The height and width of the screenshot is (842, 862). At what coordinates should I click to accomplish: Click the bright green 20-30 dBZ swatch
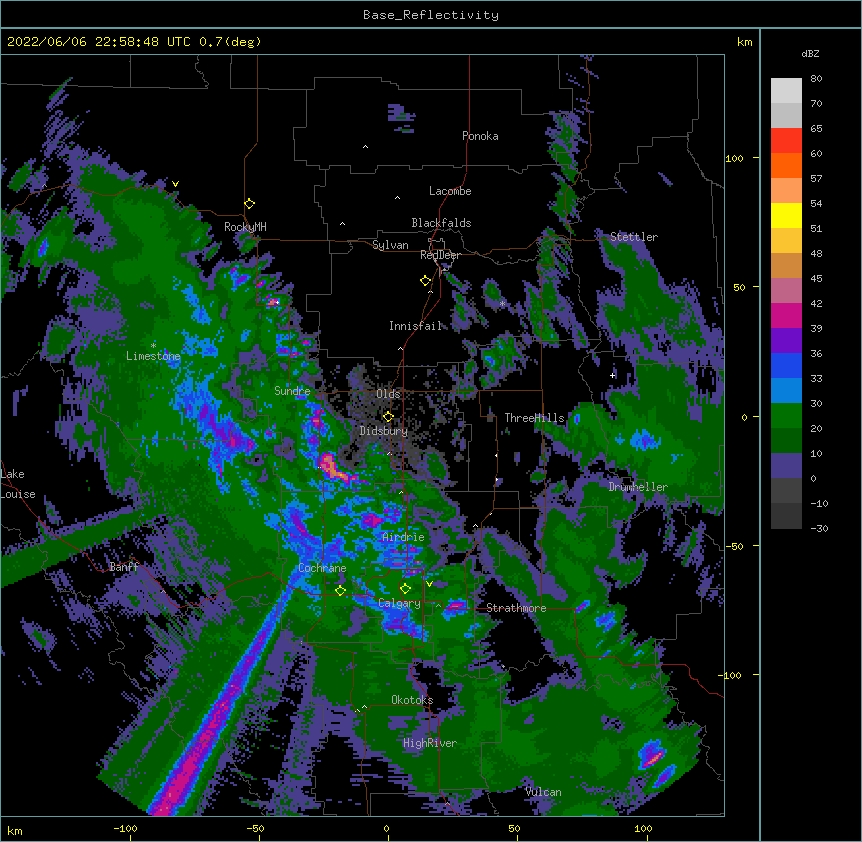[786, 416]
